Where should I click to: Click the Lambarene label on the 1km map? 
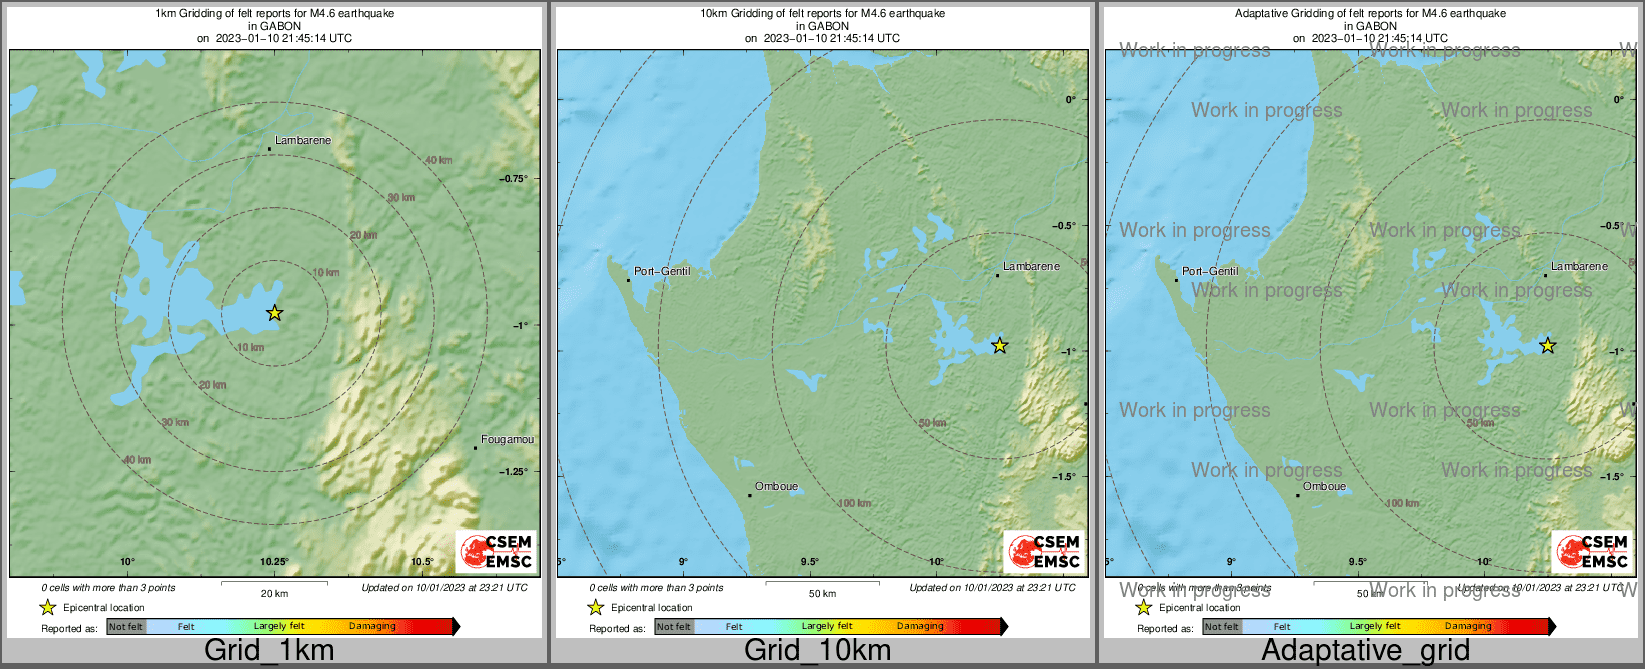(x=302, y=141)
